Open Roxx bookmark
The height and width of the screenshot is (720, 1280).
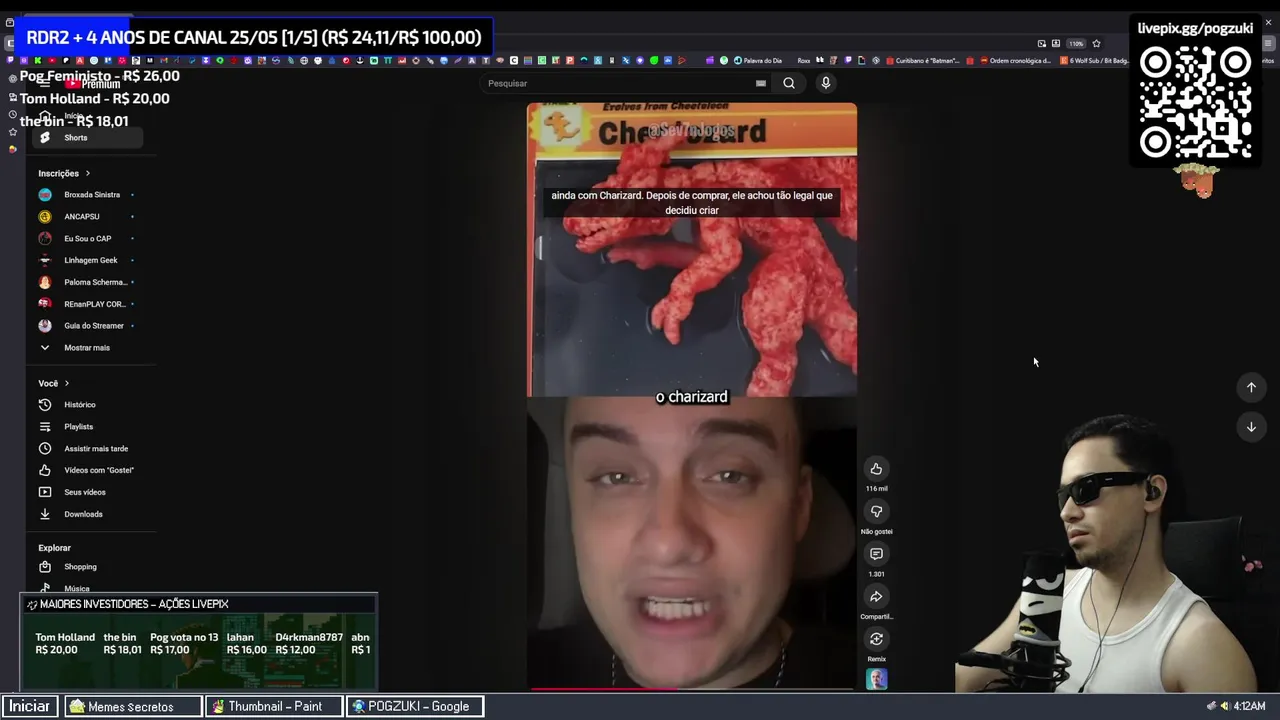pos(804,61)
